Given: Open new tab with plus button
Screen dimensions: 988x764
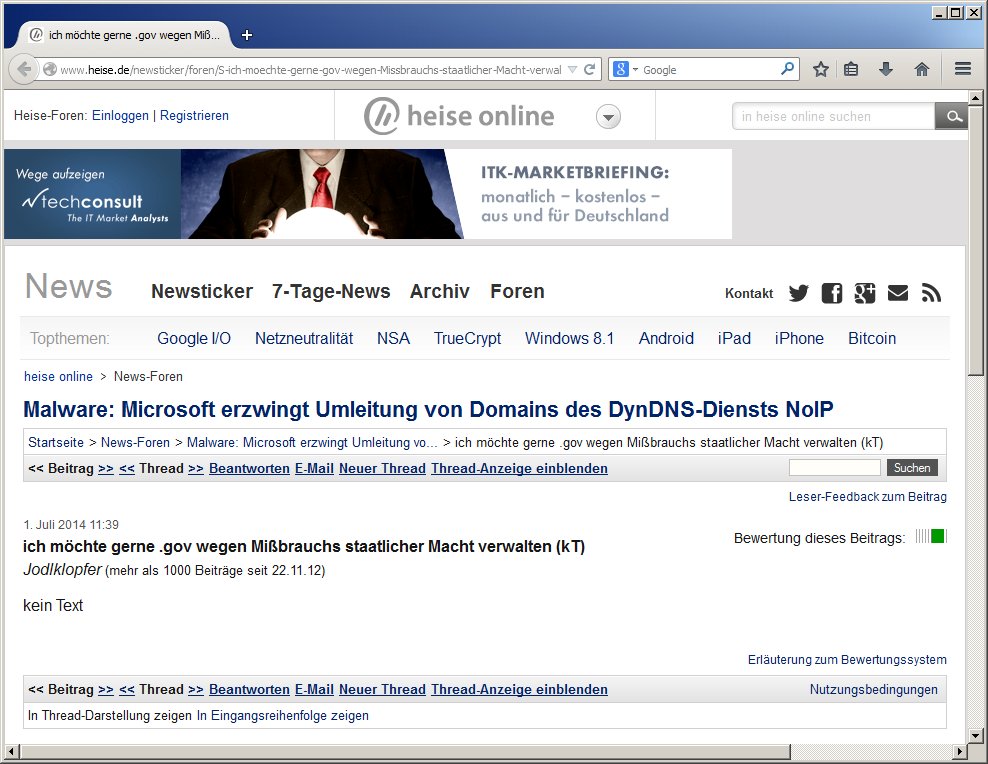Looking at the screenshot, I should [x=247, y=35].
